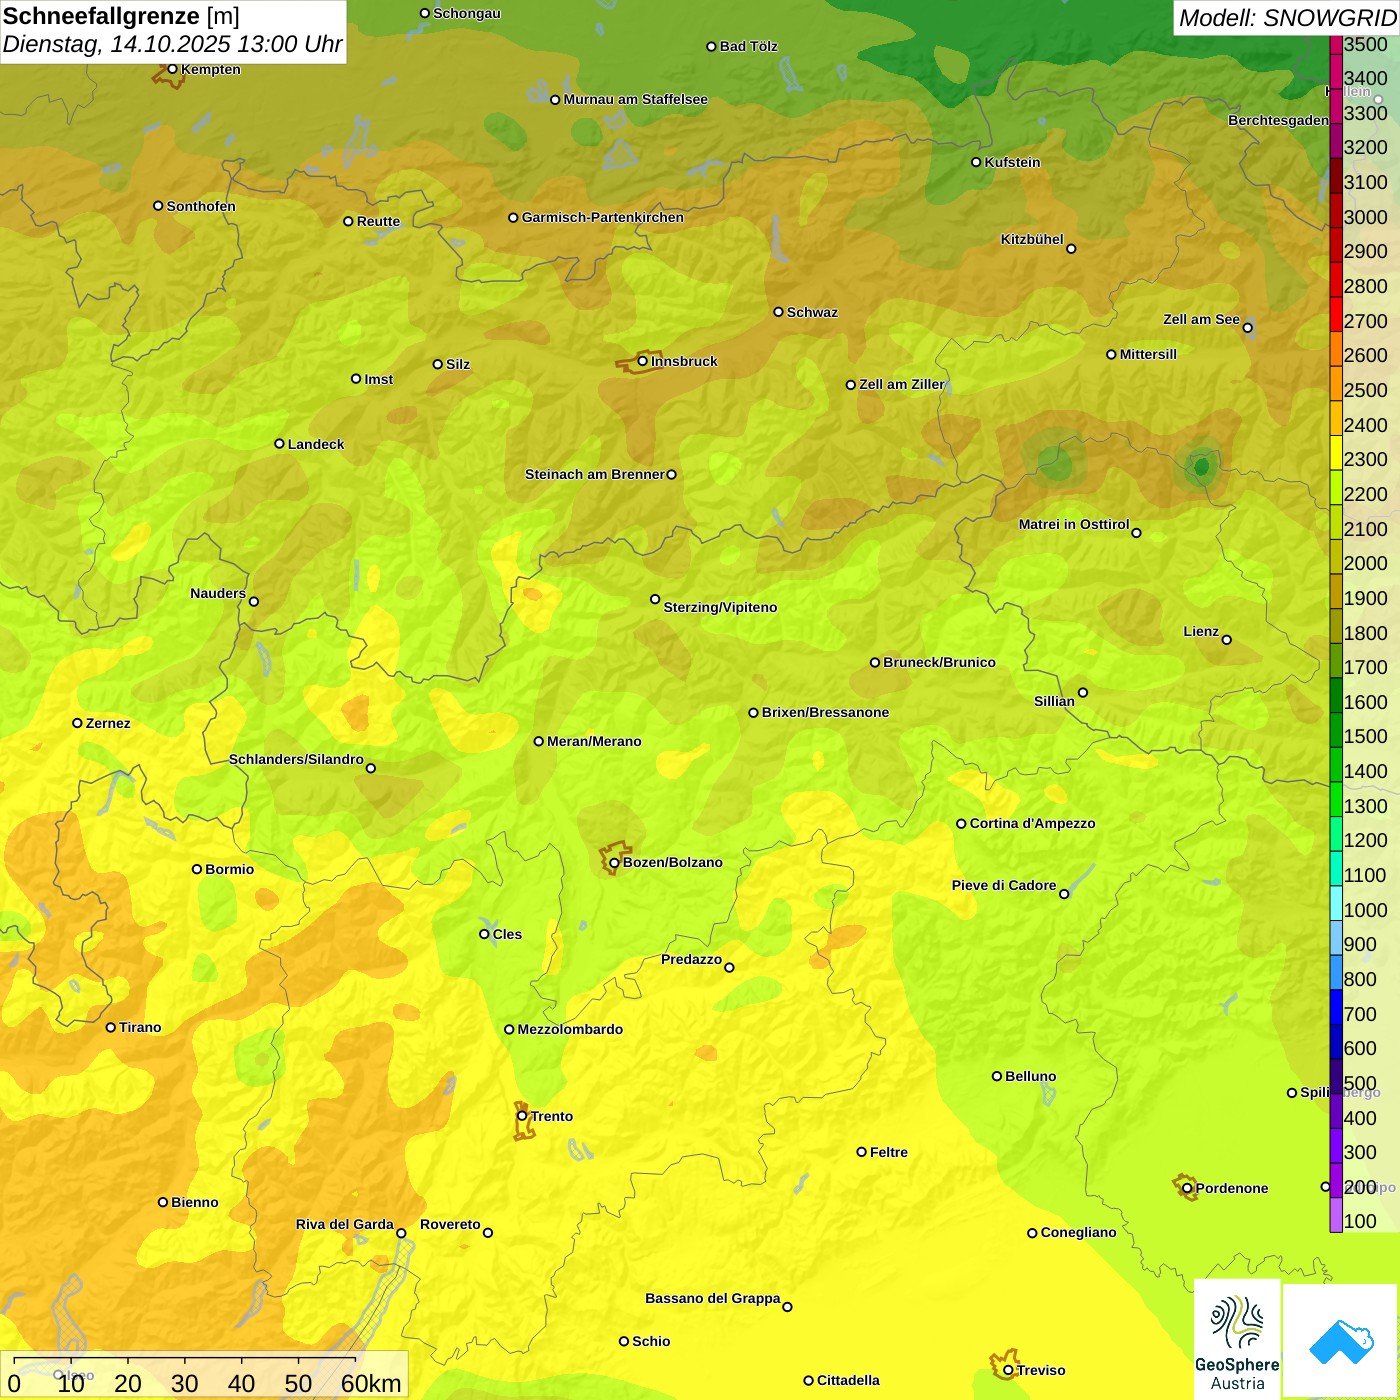Click the Landeck location dot
Viewport: 1400px width, 1400px height.
pyautogui.click(x=279, y=444)
